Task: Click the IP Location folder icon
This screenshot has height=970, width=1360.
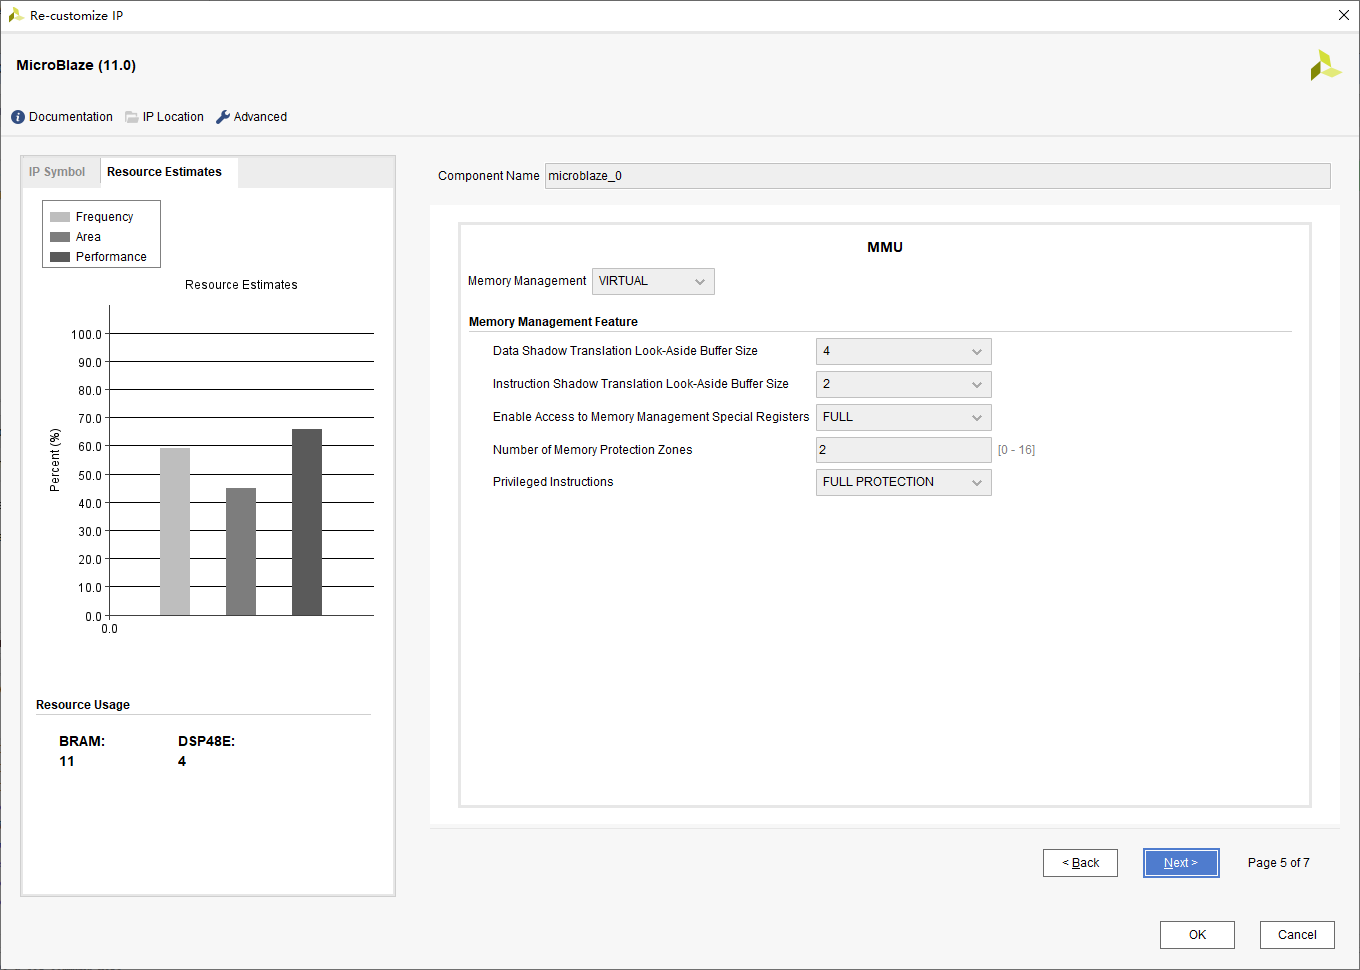Action: (132, 117)
